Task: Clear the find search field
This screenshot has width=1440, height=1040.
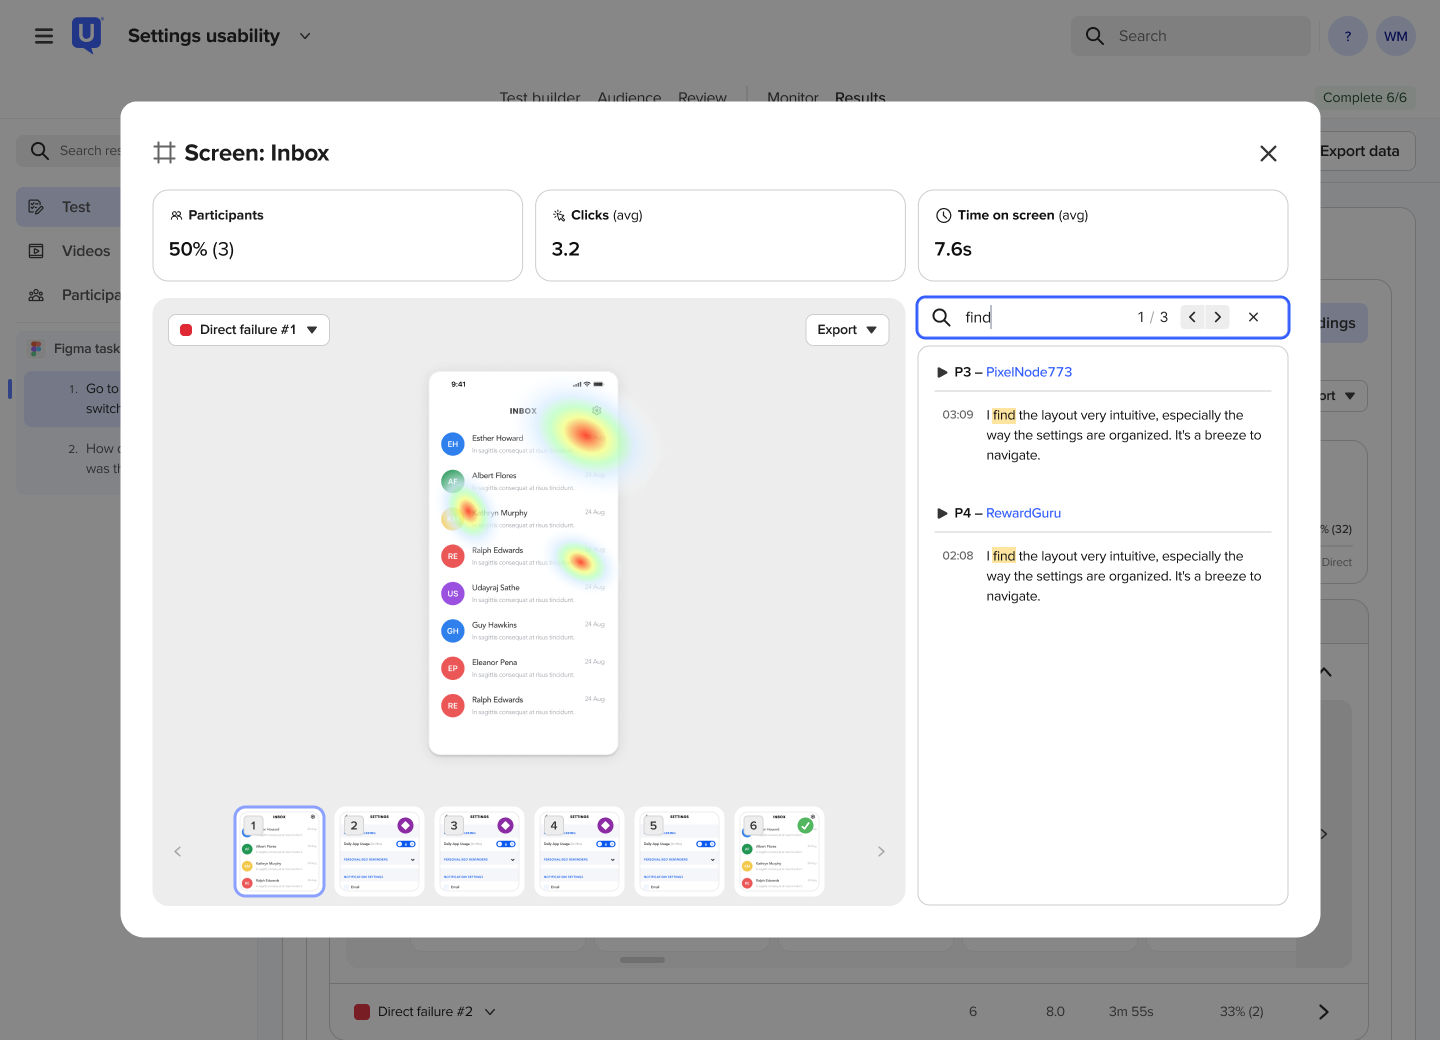Action: click(x=1253, y=317)
